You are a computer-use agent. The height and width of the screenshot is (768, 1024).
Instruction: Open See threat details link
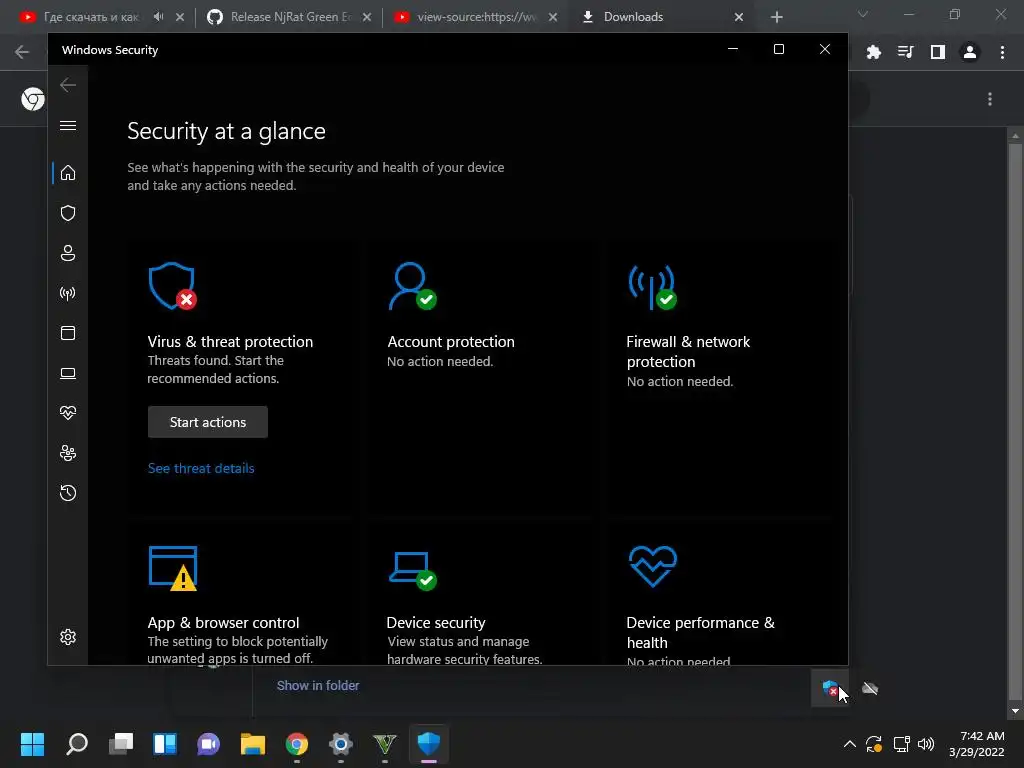tap(201, 468)
